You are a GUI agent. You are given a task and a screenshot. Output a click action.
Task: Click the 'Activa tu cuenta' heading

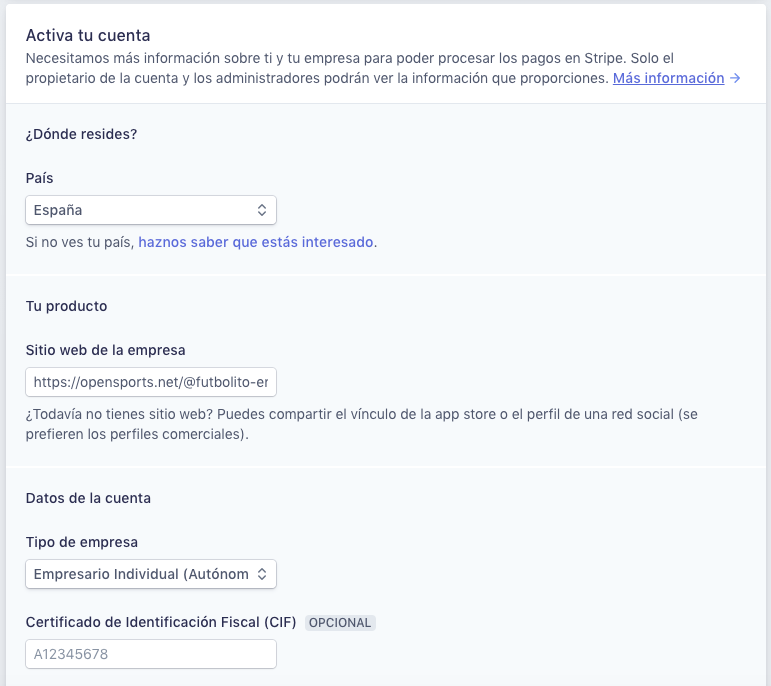(88, 35)
